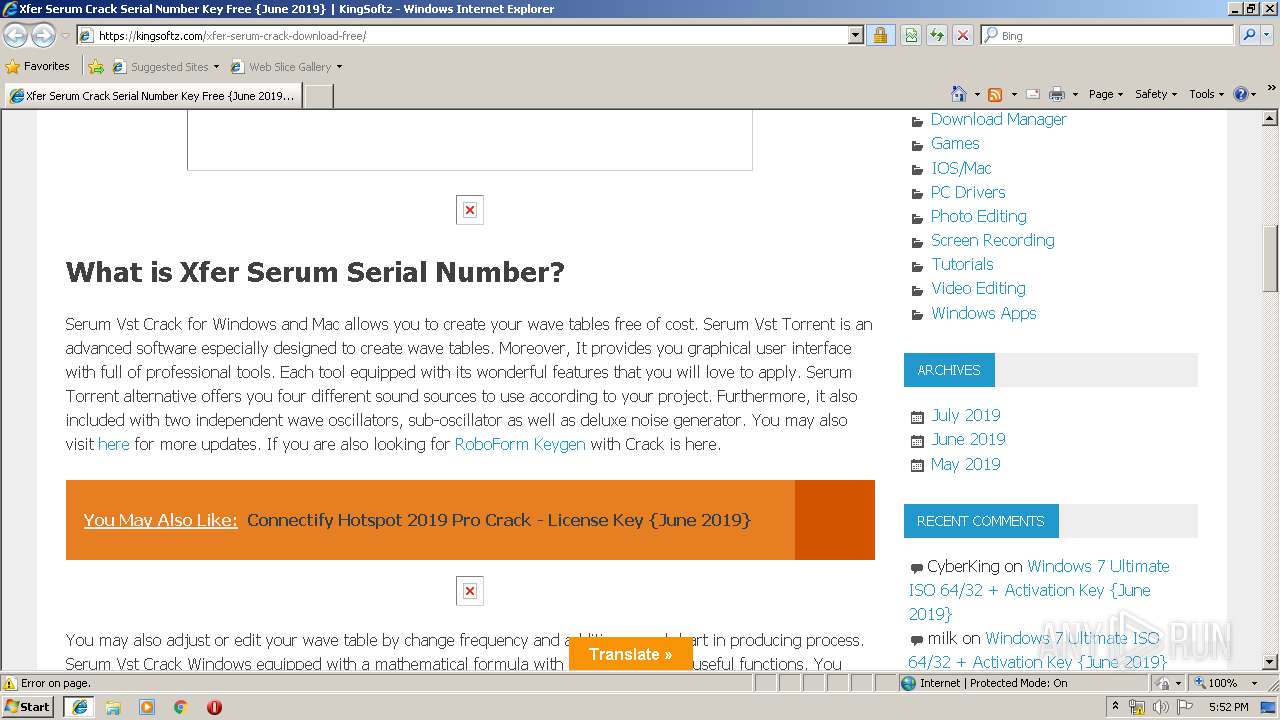Show hidden system tray icons

point(1116,707)
